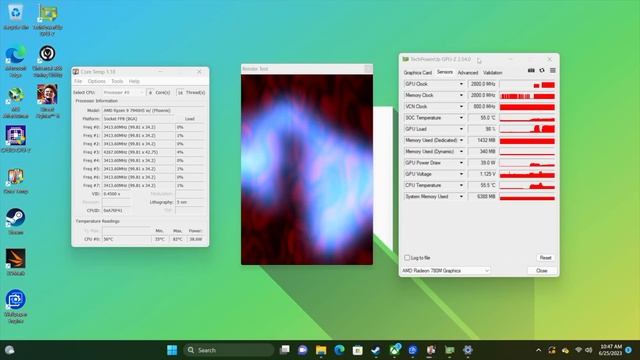The image size is (640, 360).
Task: Open Steam from the taskbar
Action: pos(376,350)
